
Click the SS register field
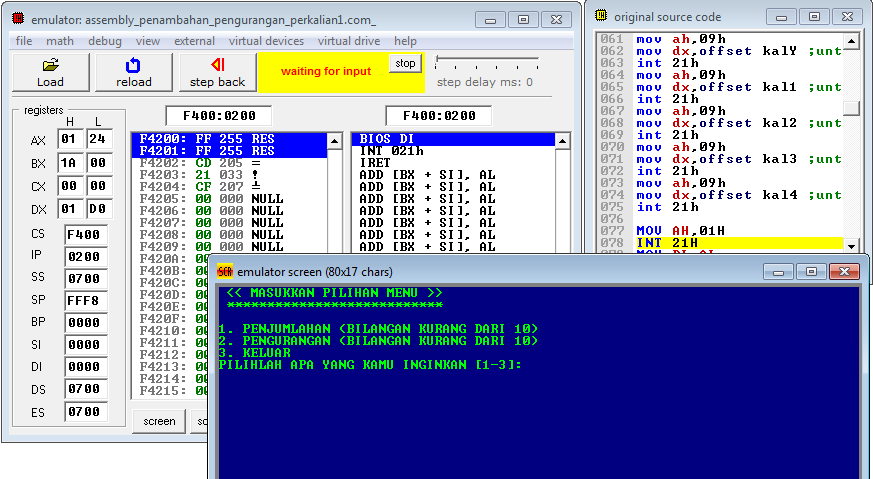(x=86, y=278)
